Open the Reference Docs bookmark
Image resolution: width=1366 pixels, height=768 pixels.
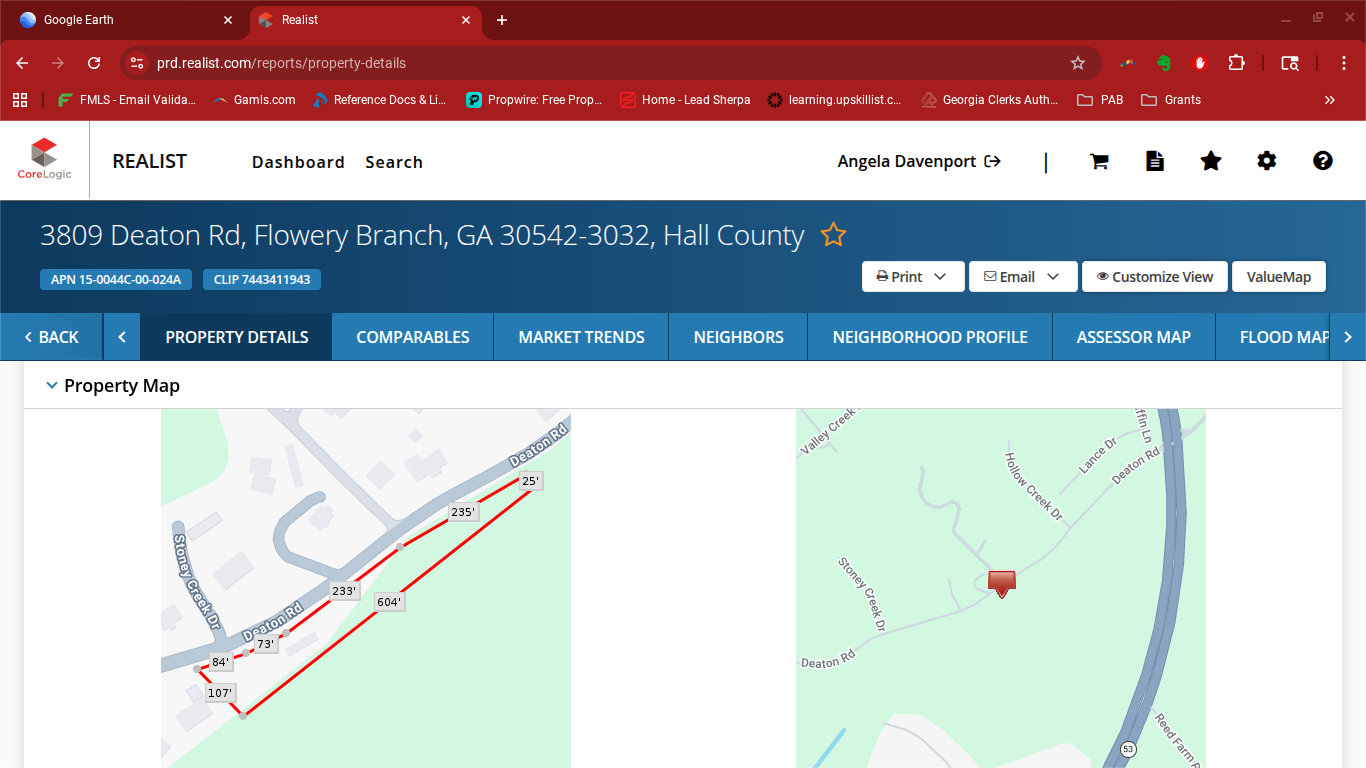(x=379, y=100)
